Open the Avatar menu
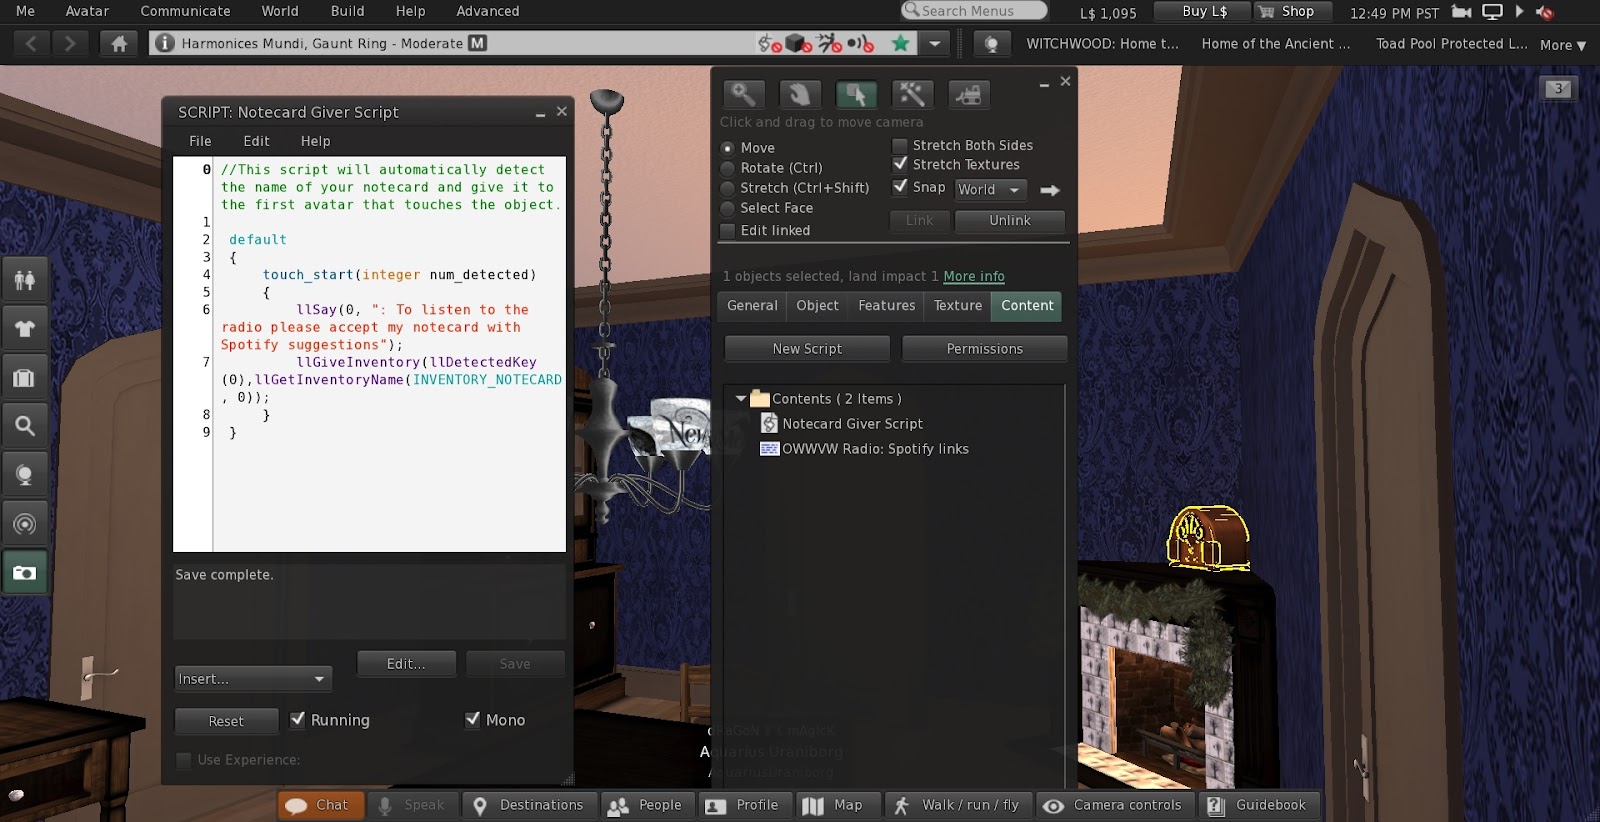This screenshot has width=1600, height=822. (x=87, y=11)
